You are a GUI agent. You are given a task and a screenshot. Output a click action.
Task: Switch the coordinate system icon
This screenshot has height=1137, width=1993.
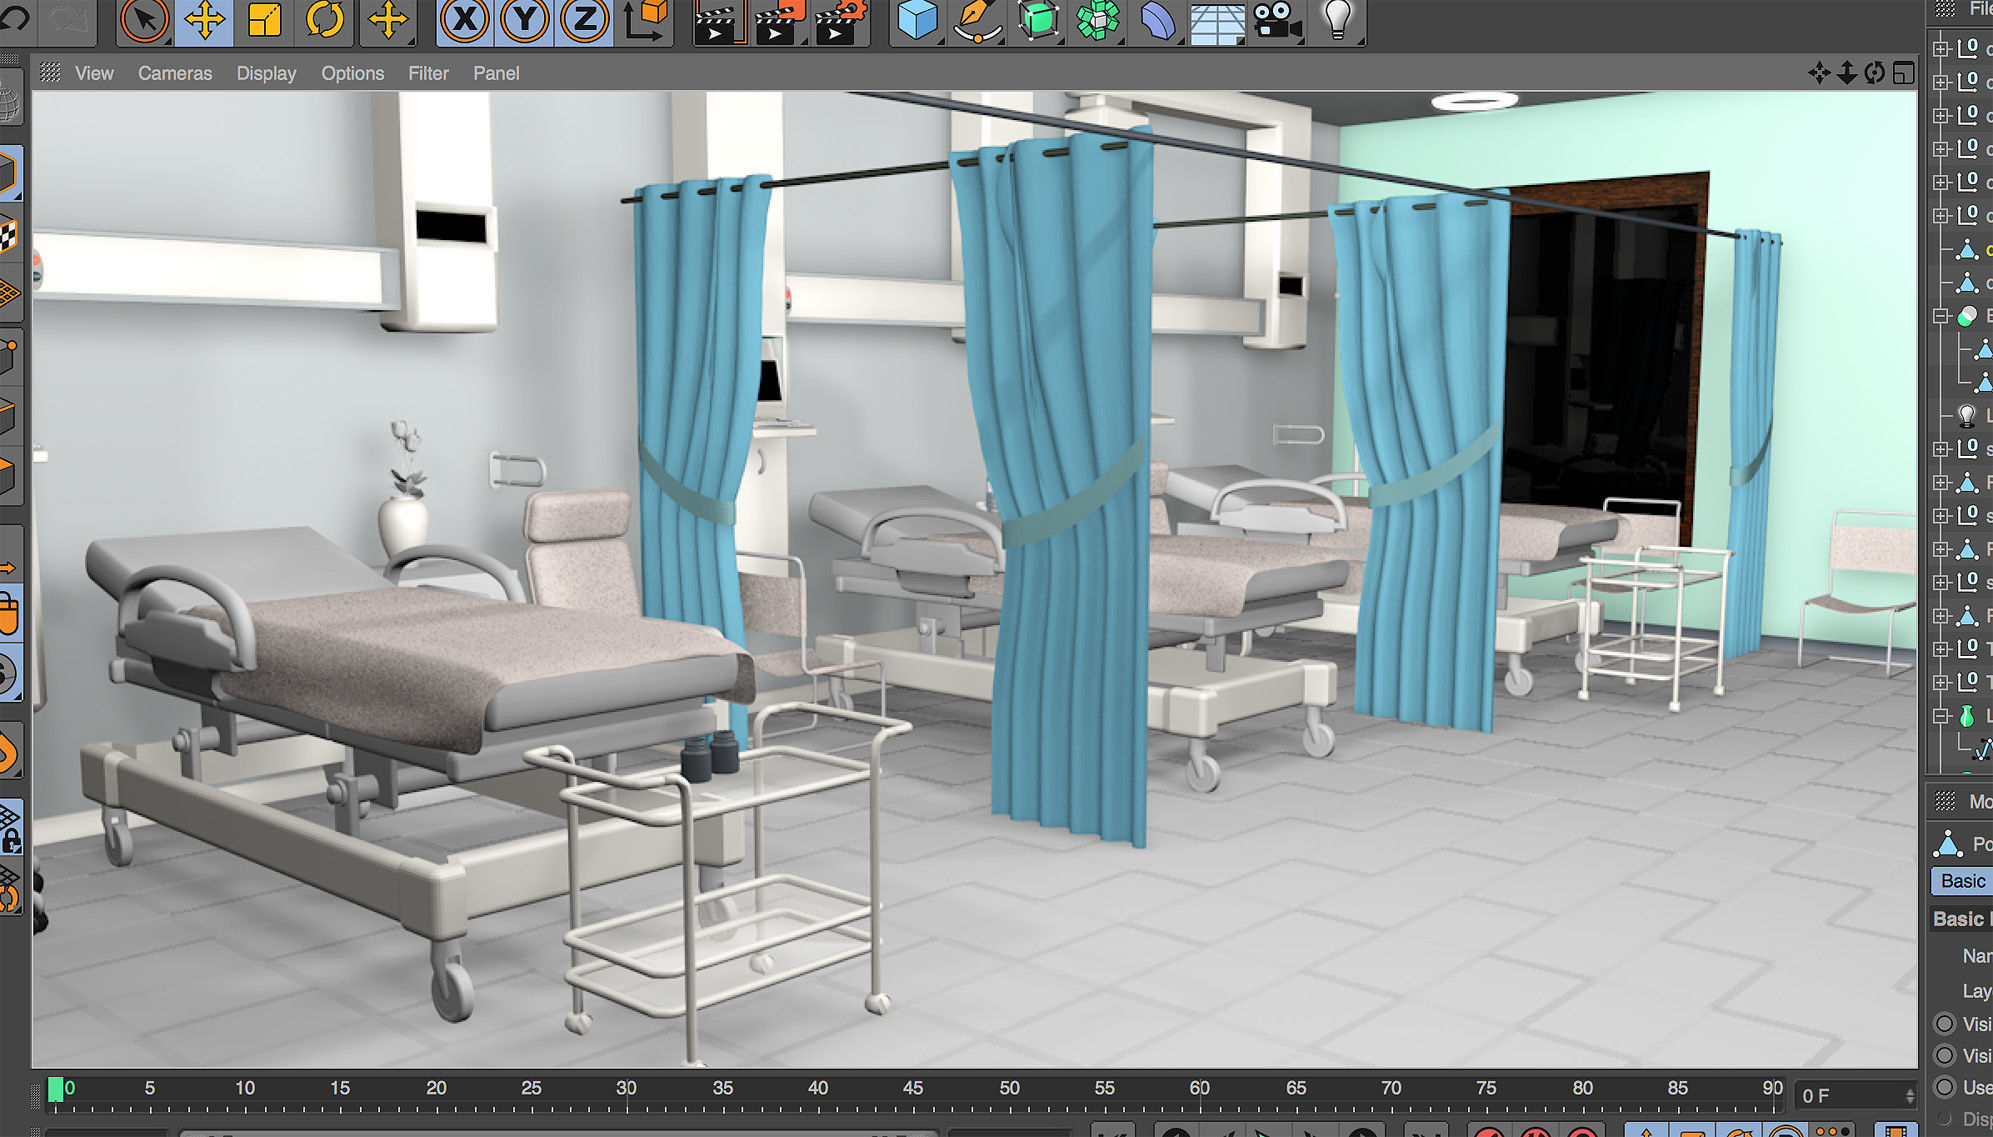(645, 20)
